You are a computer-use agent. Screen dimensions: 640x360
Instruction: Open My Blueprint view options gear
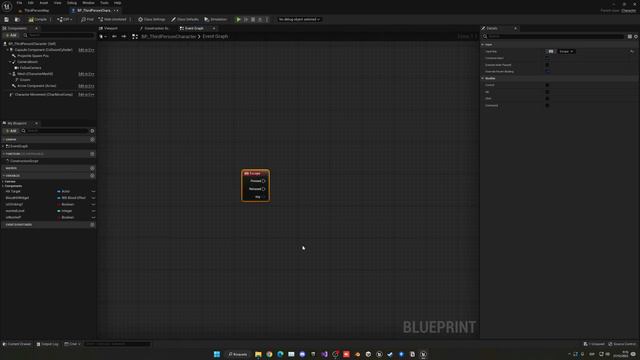[x=92, y=131]
